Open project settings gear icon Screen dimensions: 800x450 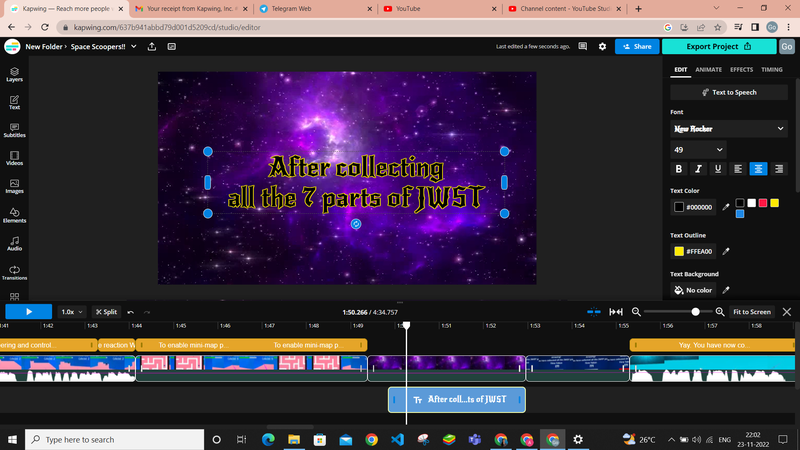[602, 46]
